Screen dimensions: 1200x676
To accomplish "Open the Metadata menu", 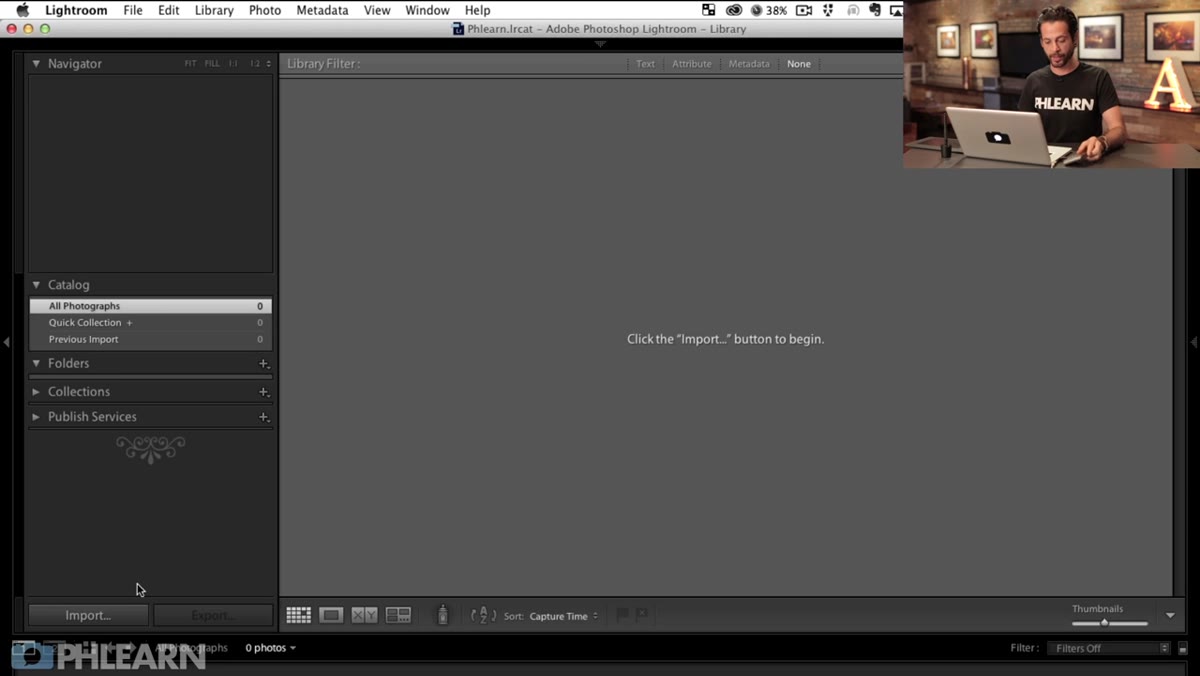I will 322,10.
